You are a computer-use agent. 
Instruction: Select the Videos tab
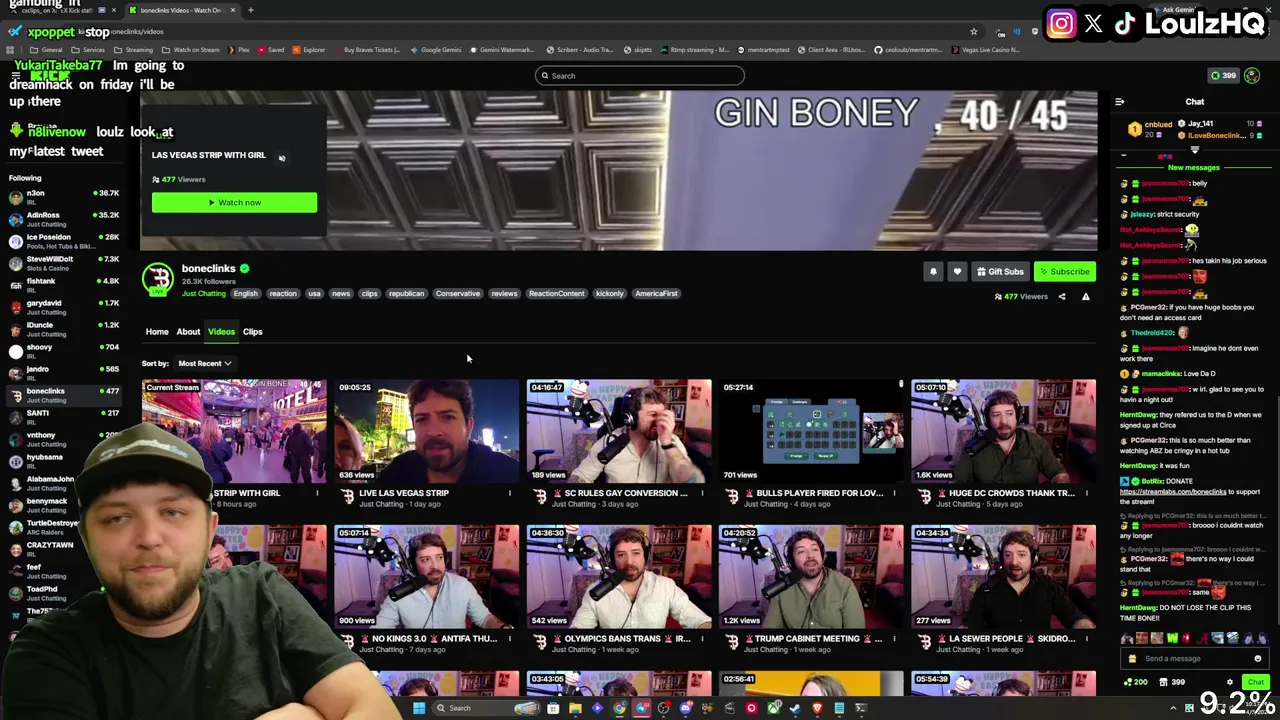221,332
